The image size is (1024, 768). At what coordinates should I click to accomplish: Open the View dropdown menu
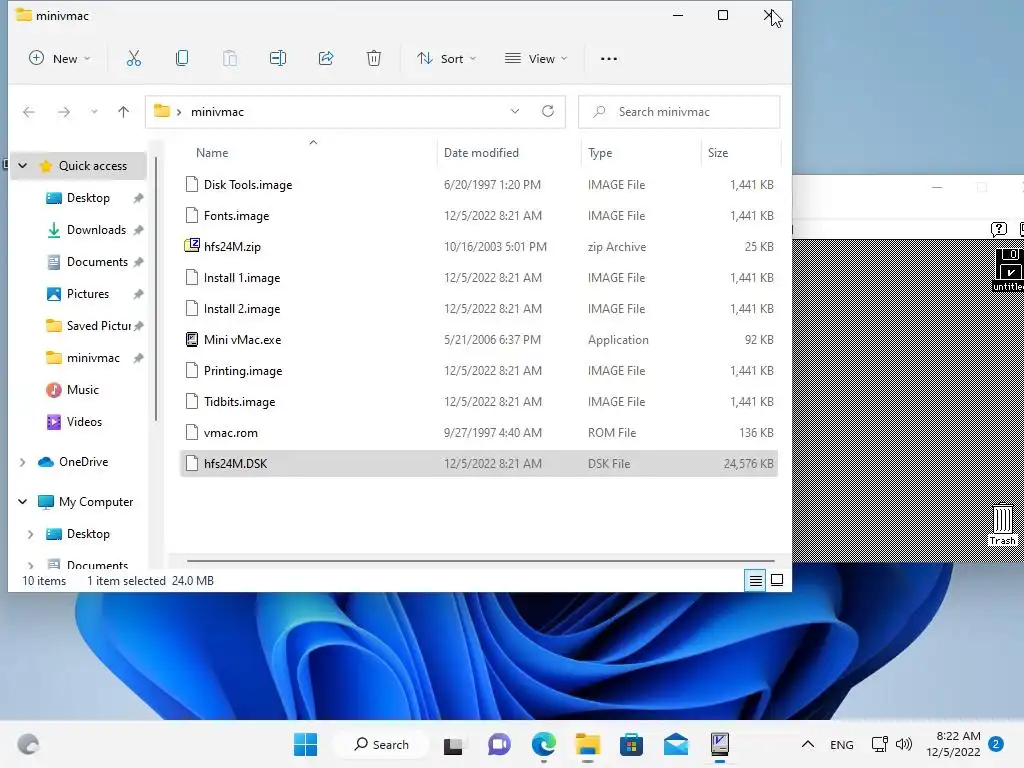coord(536,59)
